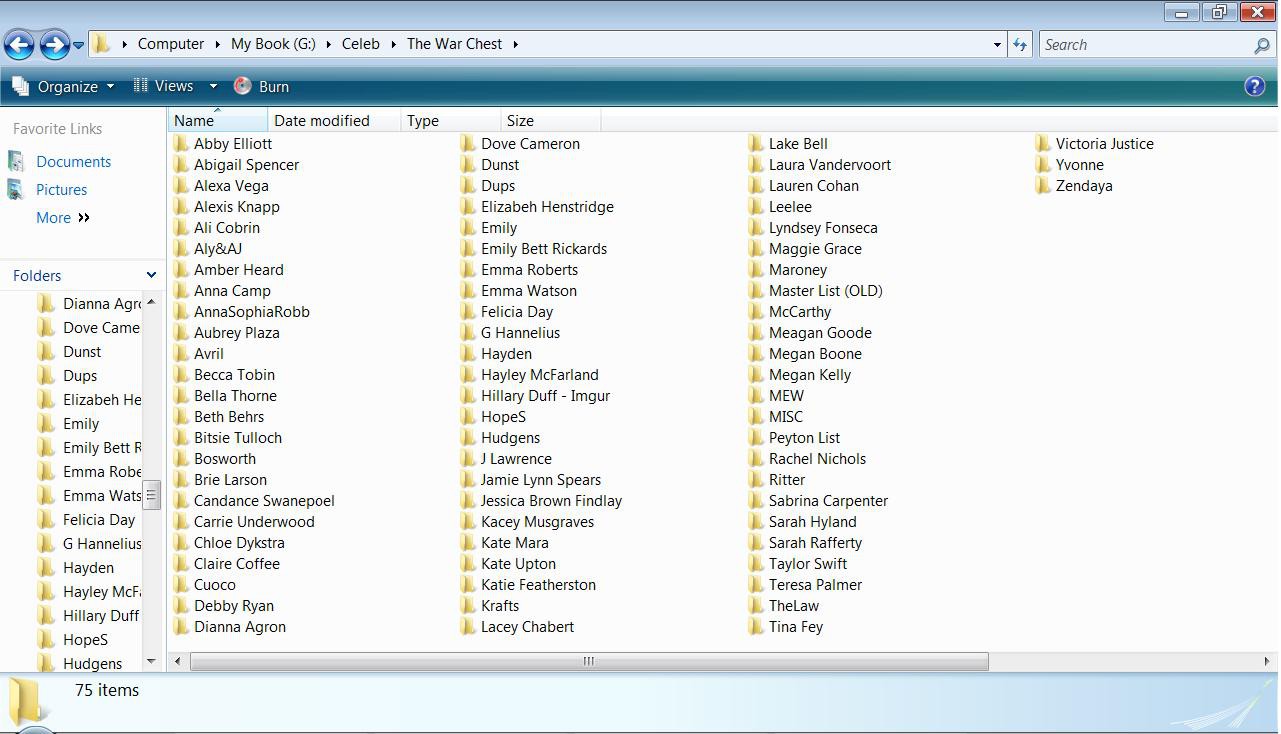
Task: Open the Help question mark icon
Action: coord(1254,86)
